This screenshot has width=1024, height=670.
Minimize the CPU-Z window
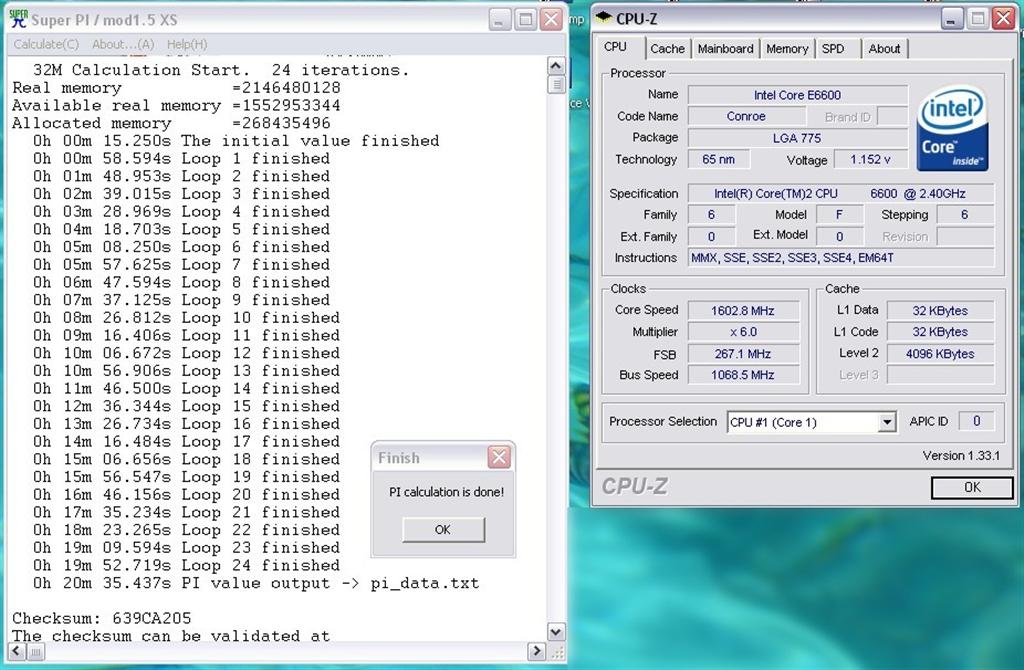[952, 19]
